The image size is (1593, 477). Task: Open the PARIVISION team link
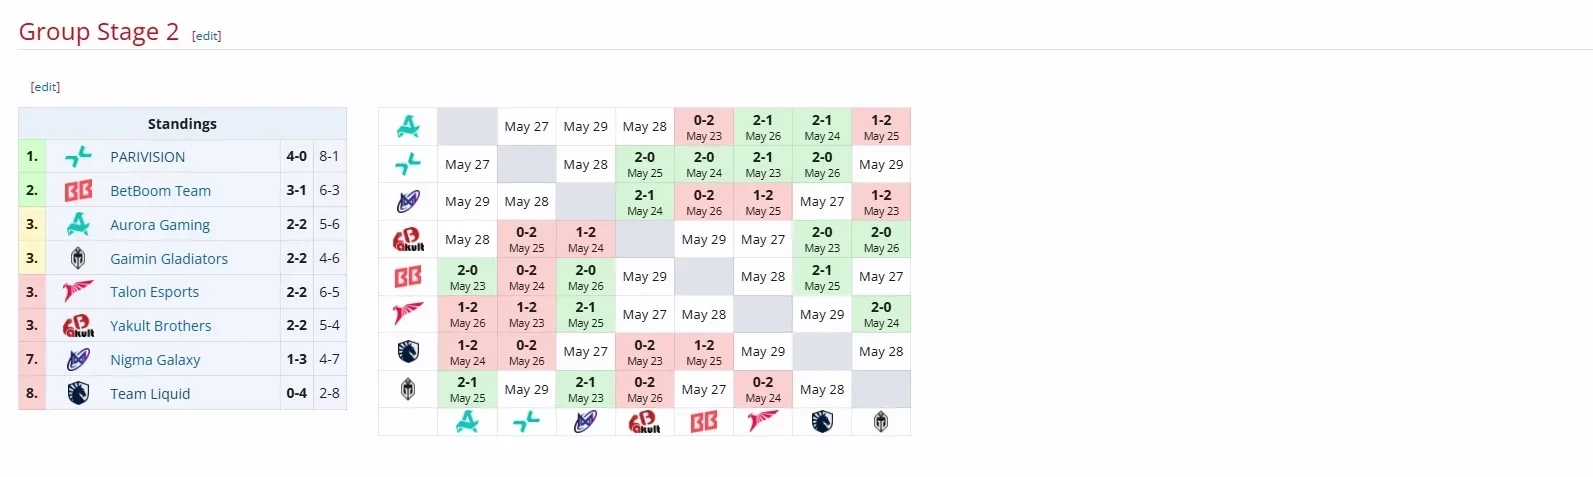click(x=147, y=157)
